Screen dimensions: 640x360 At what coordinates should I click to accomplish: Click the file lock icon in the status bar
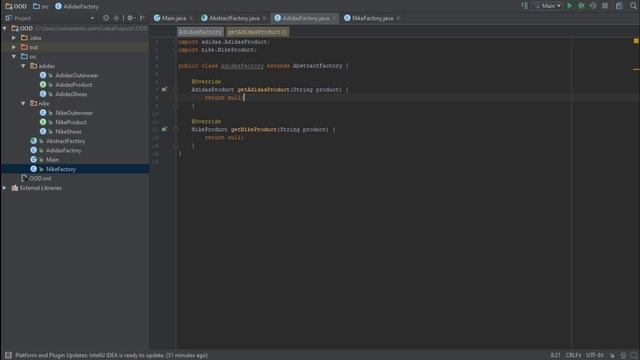coord(612,356)
